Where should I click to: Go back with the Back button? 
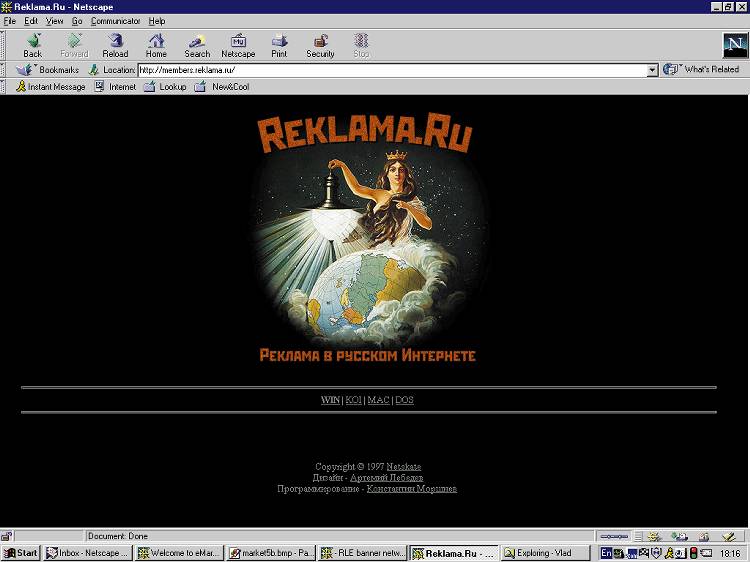tap(33, 45)
